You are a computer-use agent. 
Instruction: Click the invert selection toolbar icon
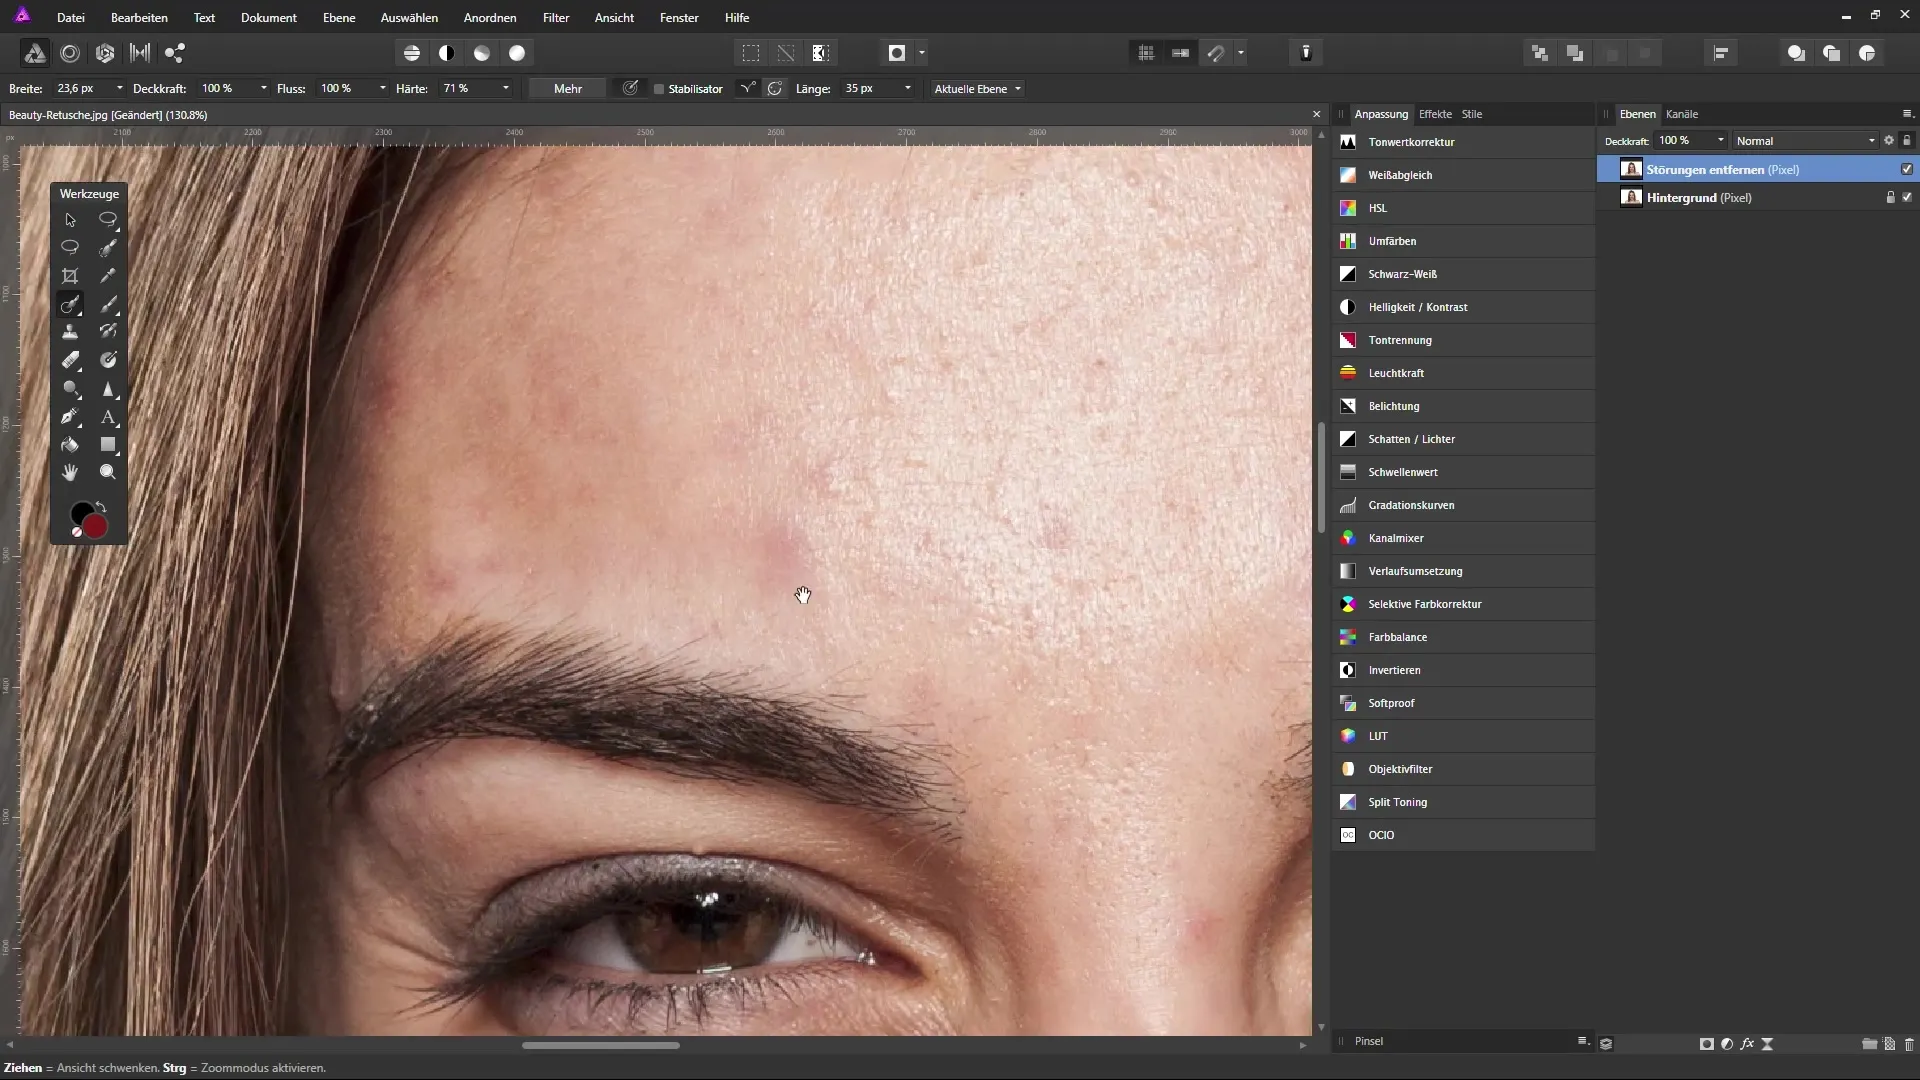821,53
